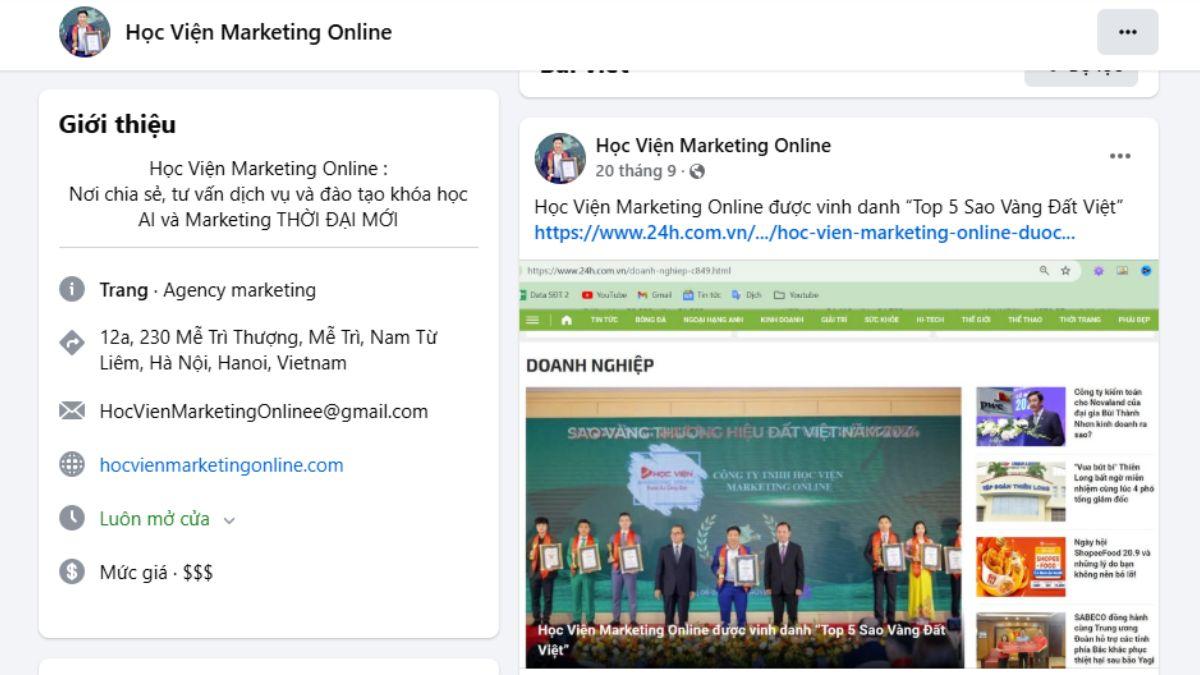
Task: Click the globe icon beside the website link
Action: [72, 465]
